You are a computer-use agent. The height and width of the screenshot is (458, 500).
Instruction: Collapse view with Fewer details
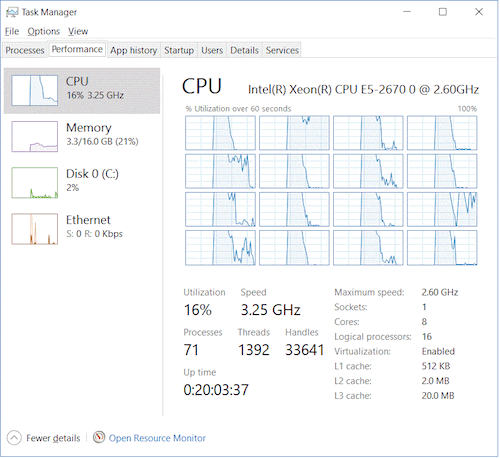pyautogui.click(x=53, y=438)
